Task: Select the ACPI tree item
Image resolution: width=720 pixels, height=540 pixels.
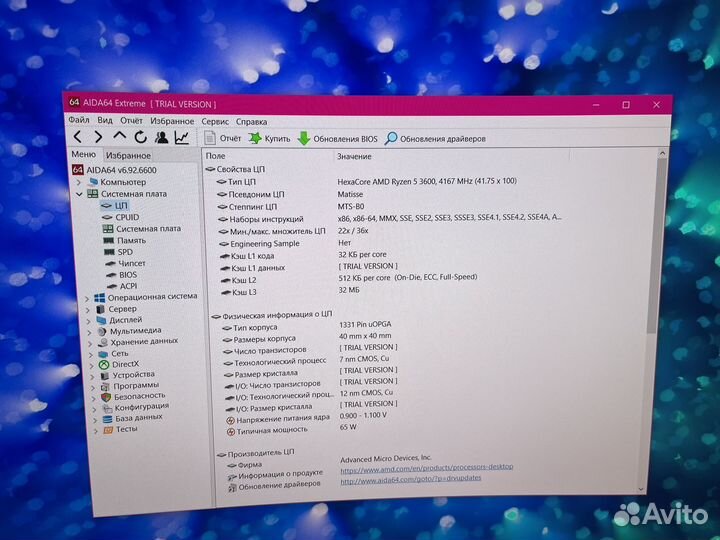Action: click(x=122, y=286)
